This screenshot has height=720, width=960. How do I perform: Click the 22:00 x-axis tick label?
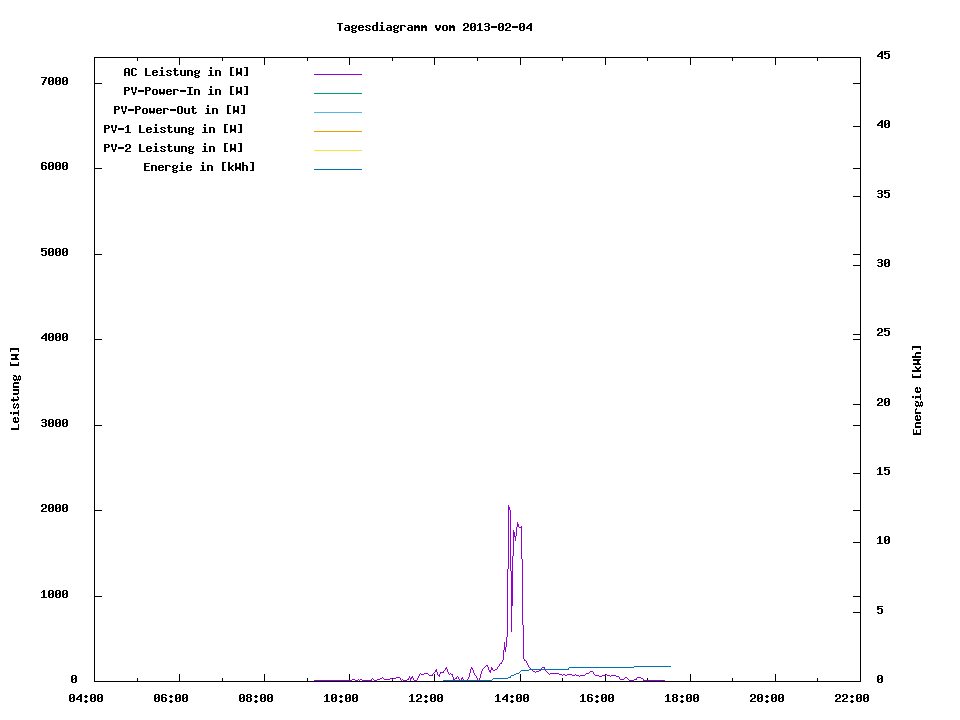click(x=852, y=698)
